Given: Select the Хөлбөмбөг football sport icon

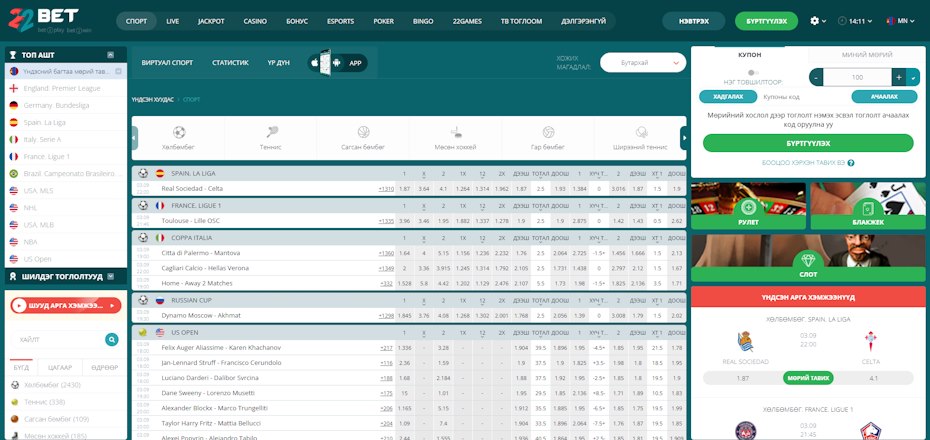Looking at the screenshot, I should 179,132.
